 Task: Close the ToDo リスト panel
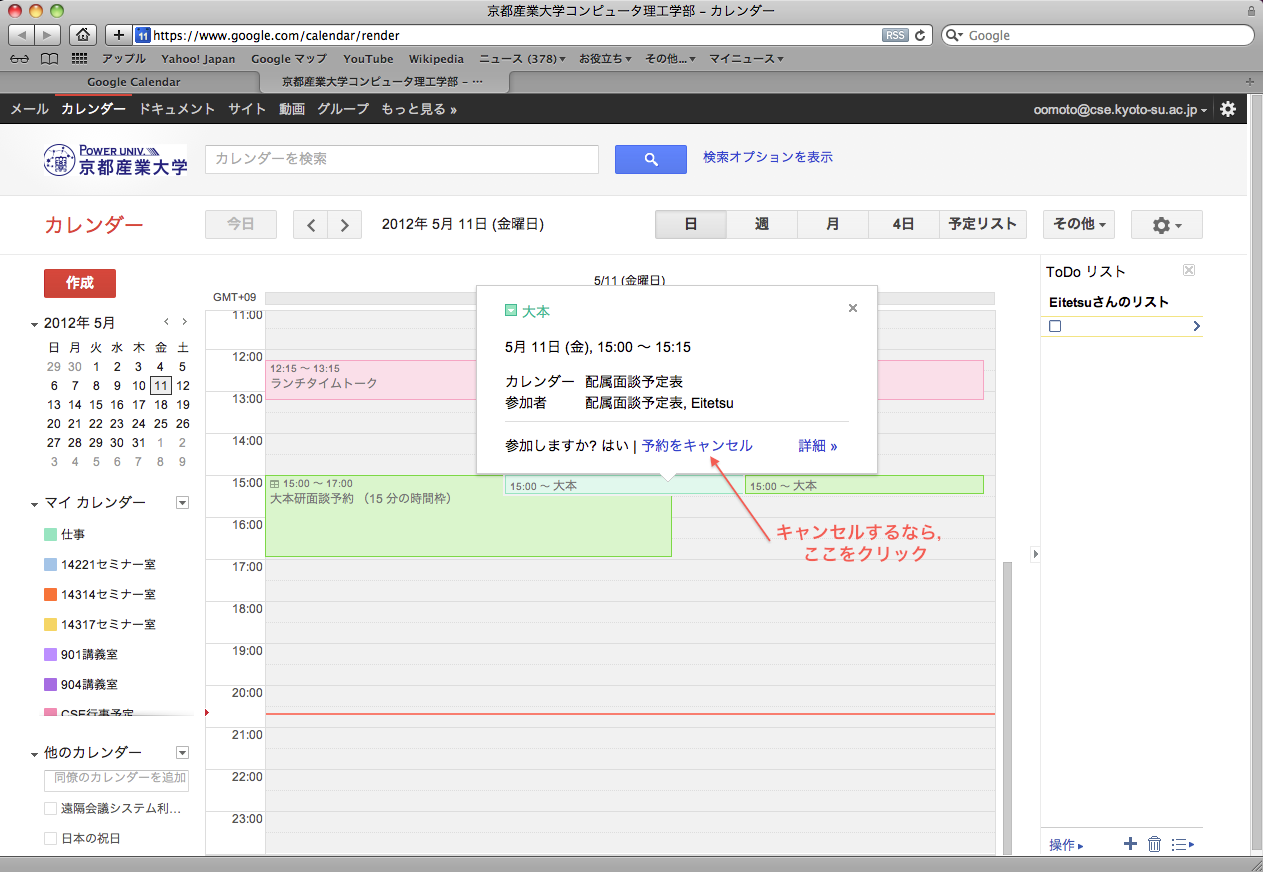click(x=1188, y=271)
